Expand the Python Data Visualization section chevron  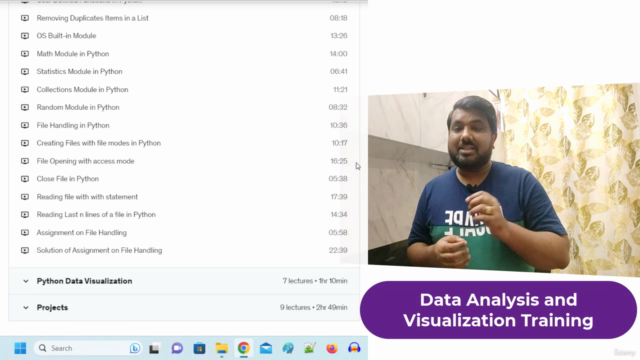tap(26, 281)
